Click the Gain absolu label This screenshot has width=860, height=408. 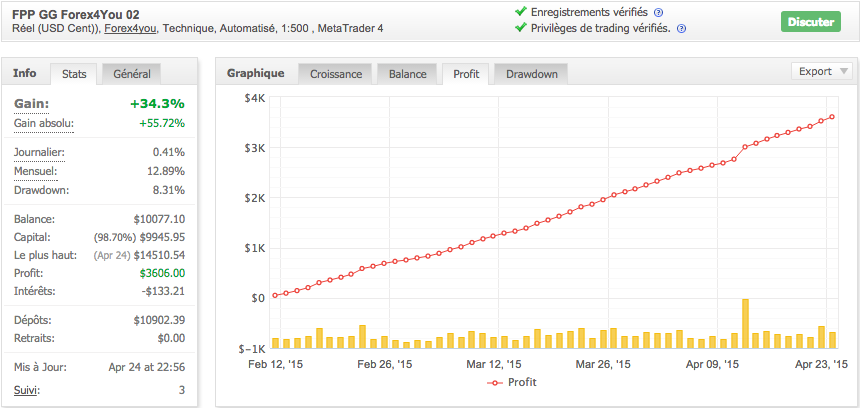[x=44, y=123]
